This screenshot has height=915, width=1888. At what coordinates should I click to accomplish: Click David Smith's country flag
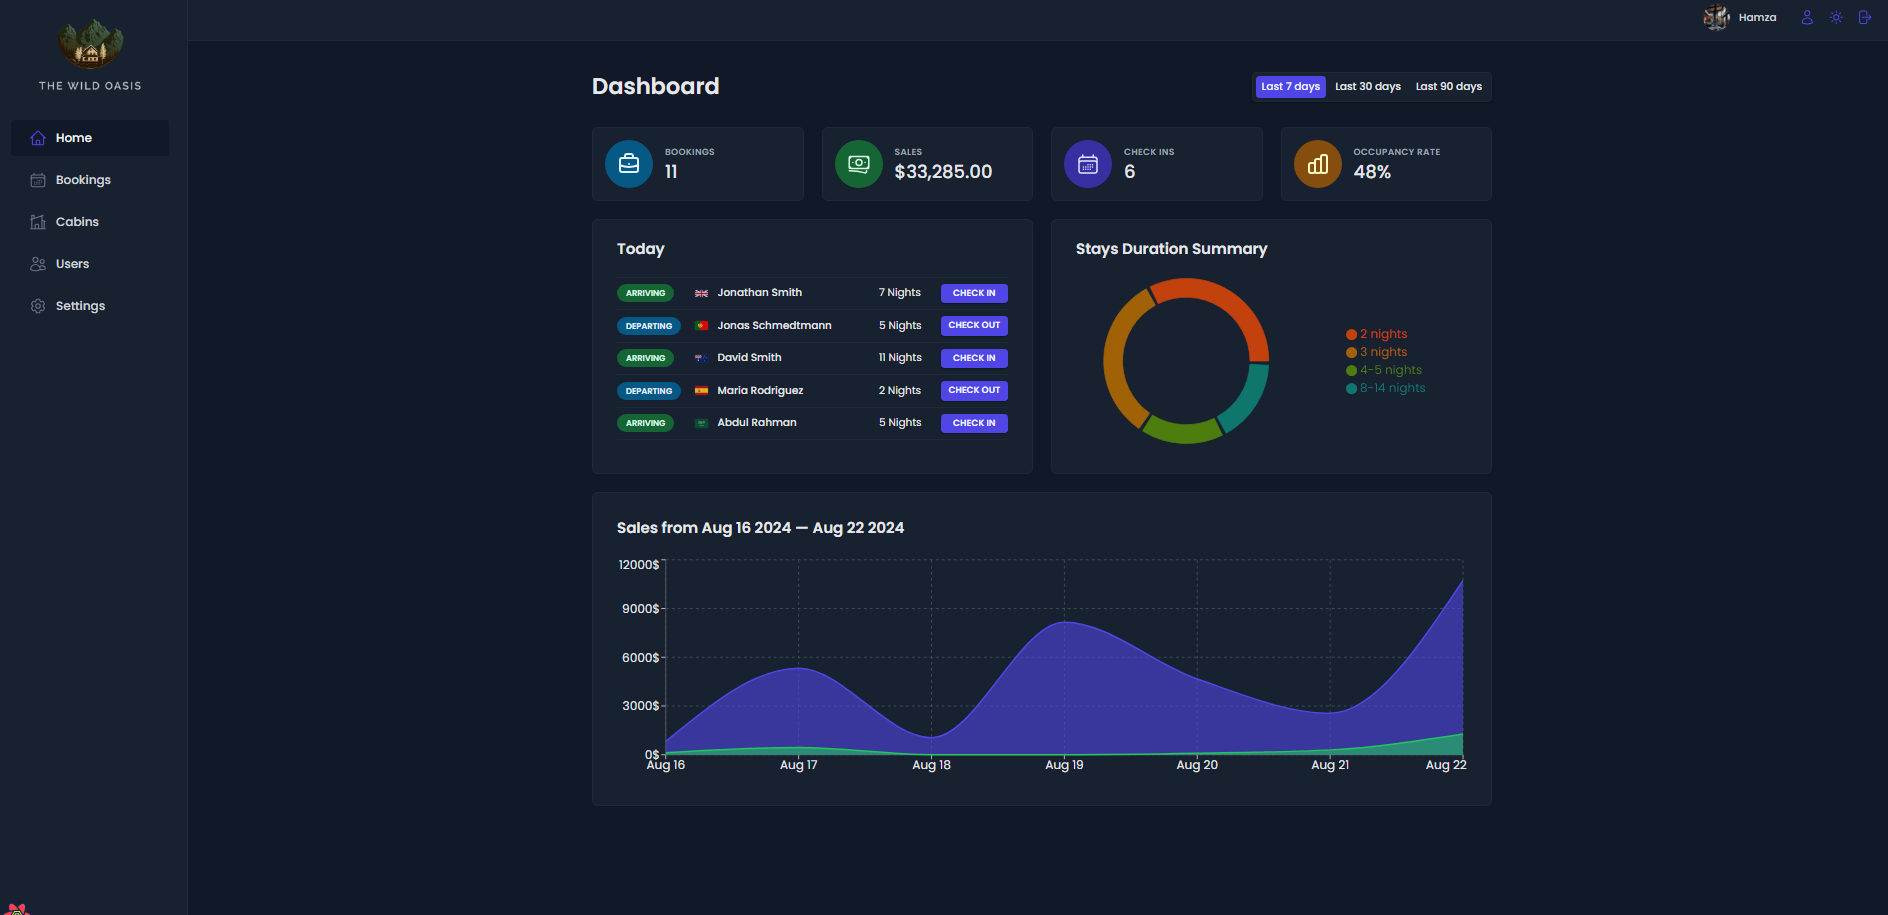(701, 358)
